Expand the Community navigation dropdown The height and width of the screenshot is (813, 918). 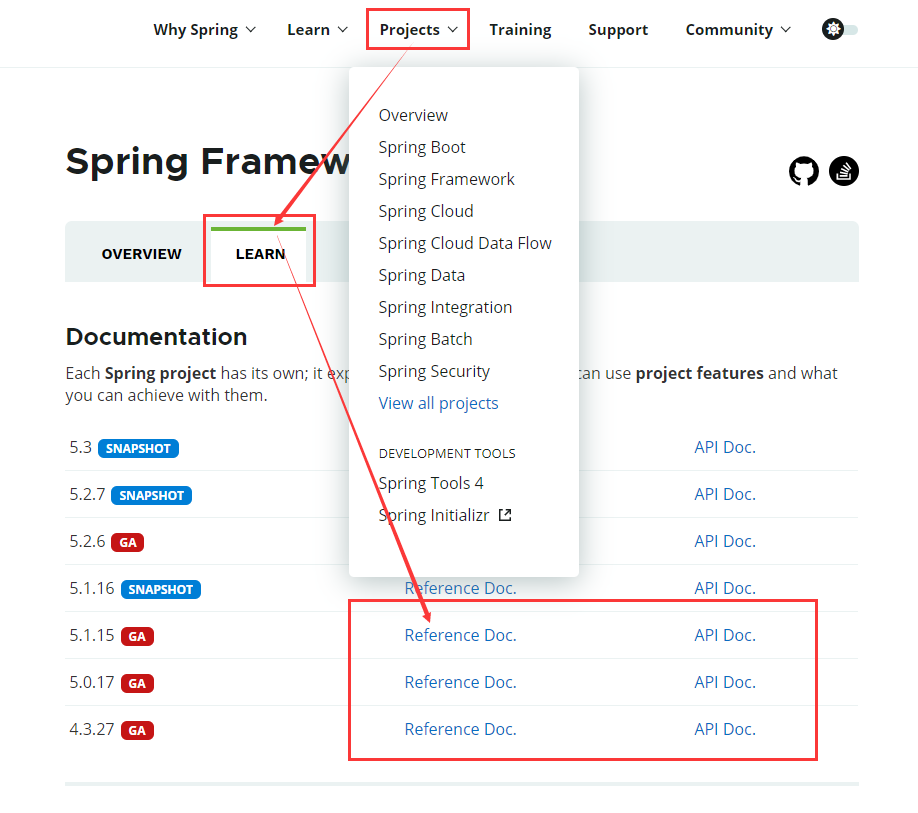[x=738, y=30]
